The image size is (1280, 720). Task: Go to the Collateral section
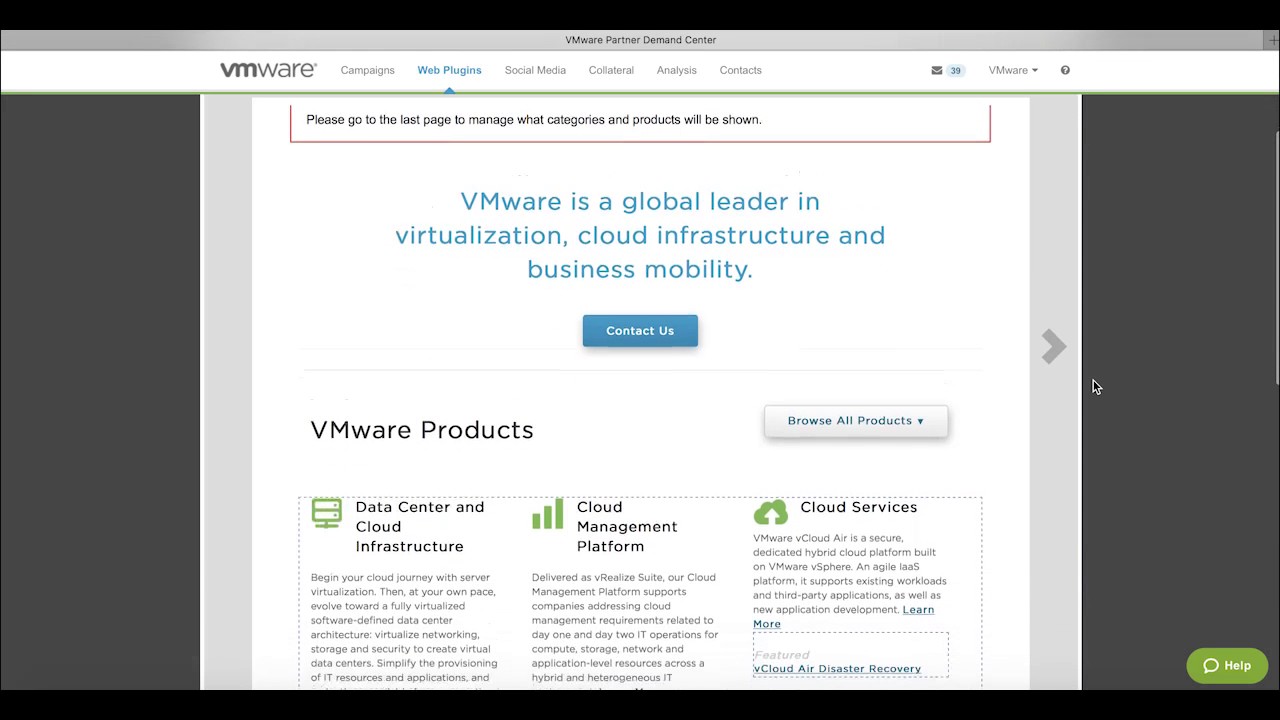(x=611, y=70)
